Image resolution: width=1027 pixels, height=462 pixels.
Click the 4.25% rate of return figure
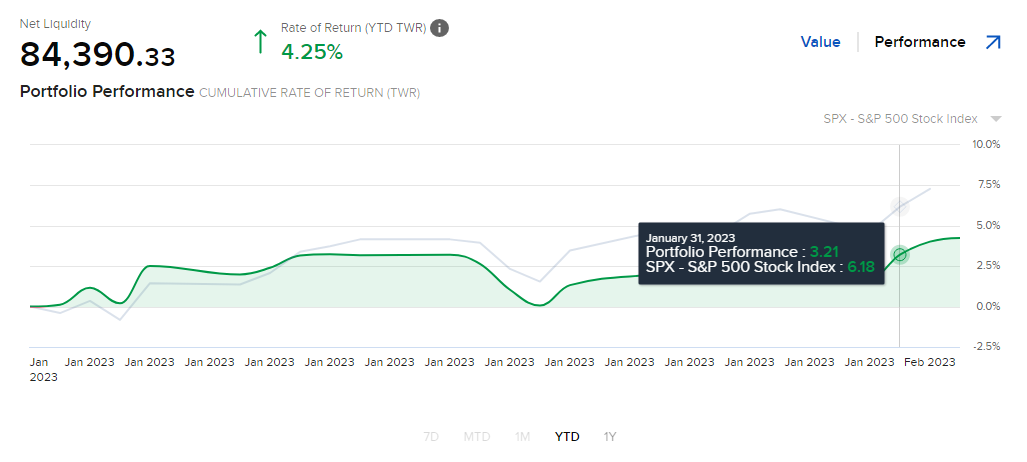pyautogui.click(x=312, y=52)
